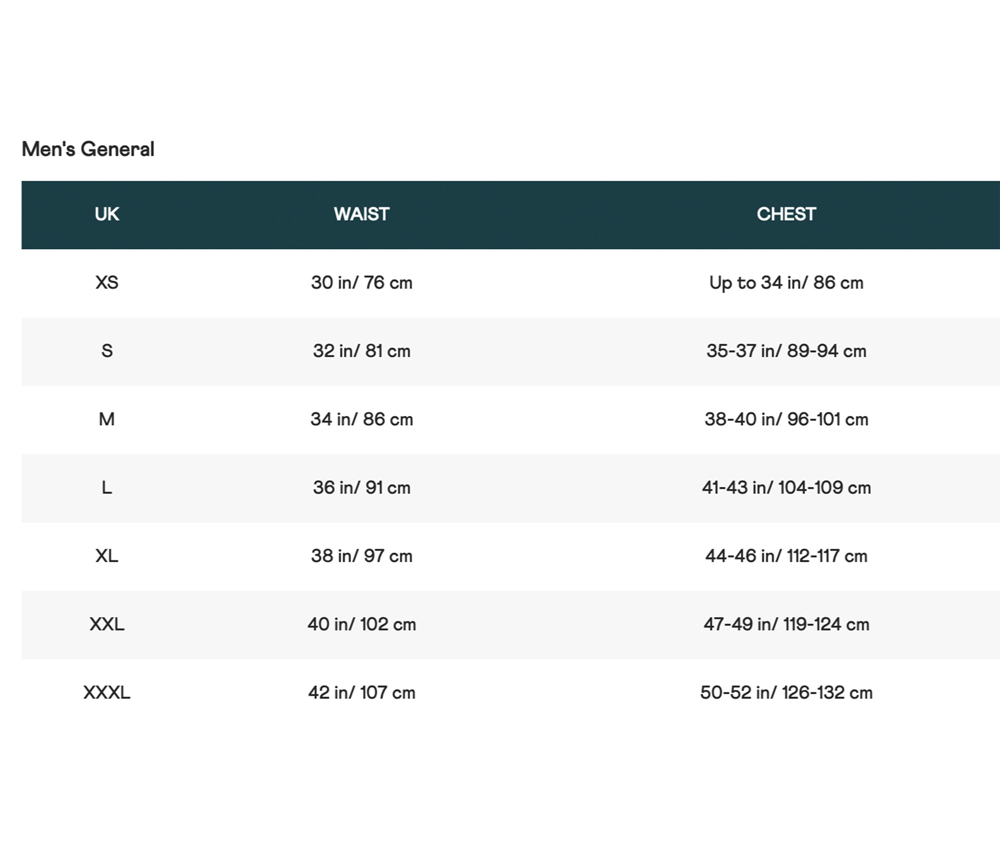Viewport: 1000px width, 866px height.
Task: Select the XXL size row label
Action: 107,624
